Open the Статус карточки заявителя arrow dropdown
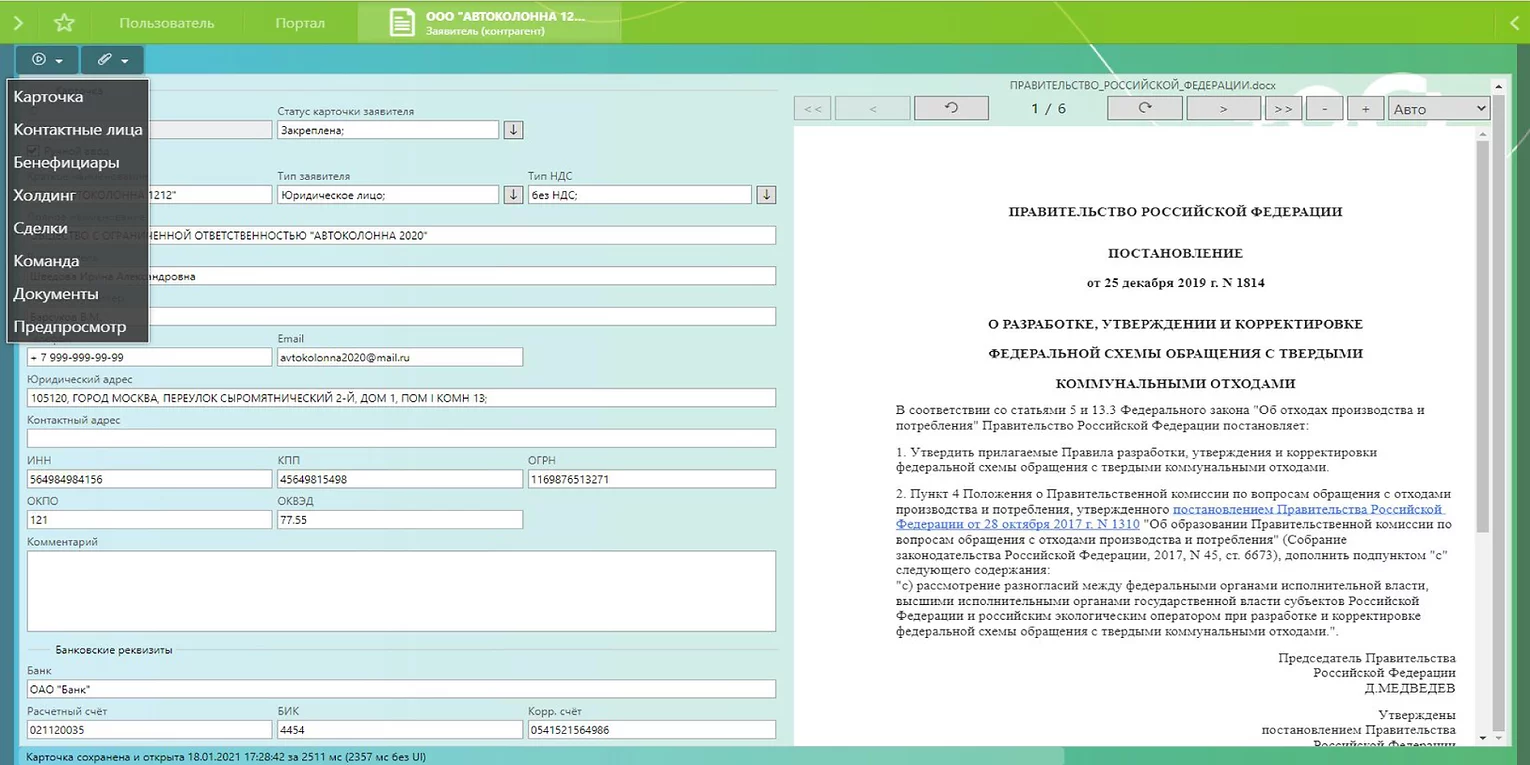 coord(513,130)
